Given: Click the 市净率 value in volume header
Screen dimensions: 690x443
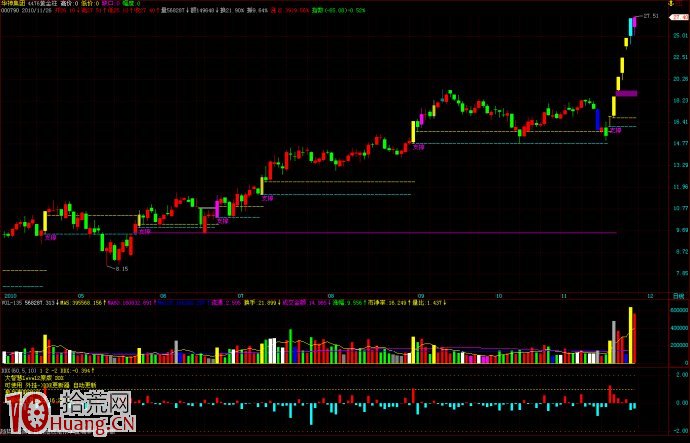Looking at the screenshot, I should 387,303.
